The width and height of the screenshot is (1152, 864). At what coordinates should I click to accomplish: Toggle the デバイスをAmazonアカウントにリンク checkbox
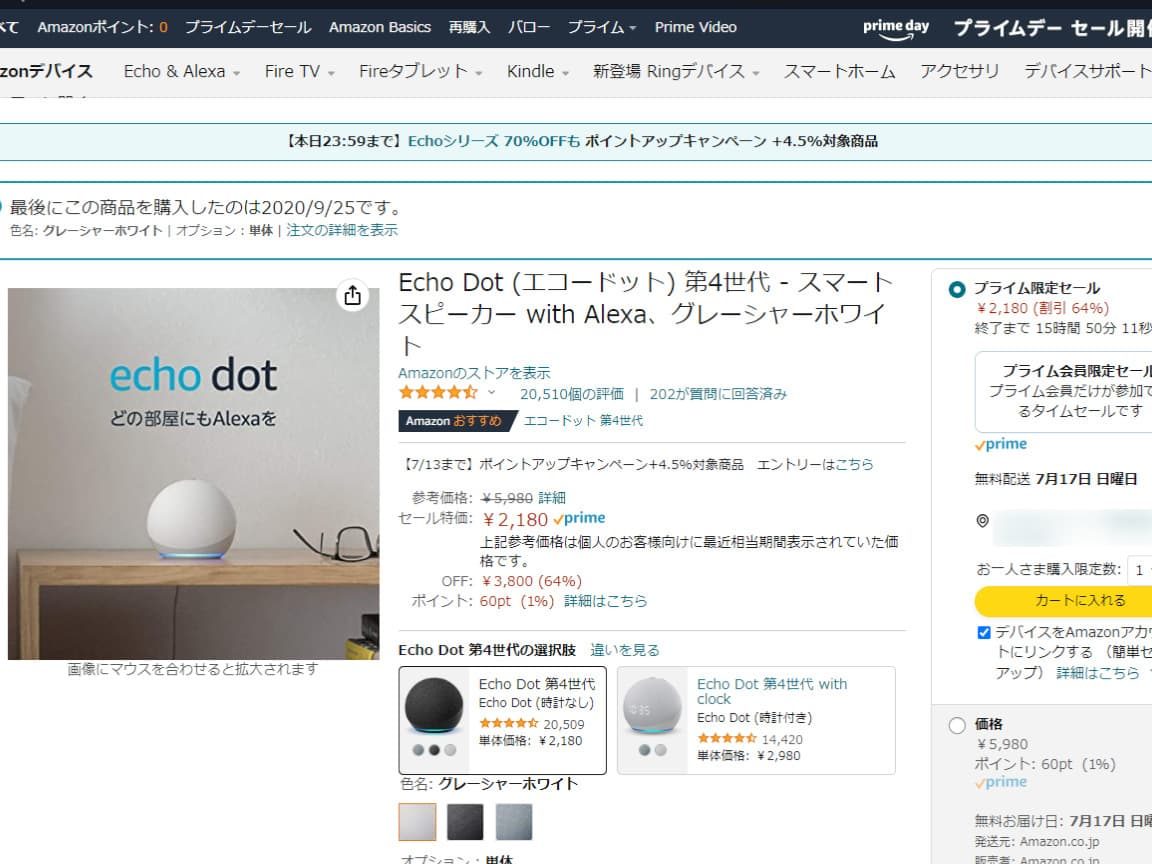pyautogui.click(x=984, y=632)
